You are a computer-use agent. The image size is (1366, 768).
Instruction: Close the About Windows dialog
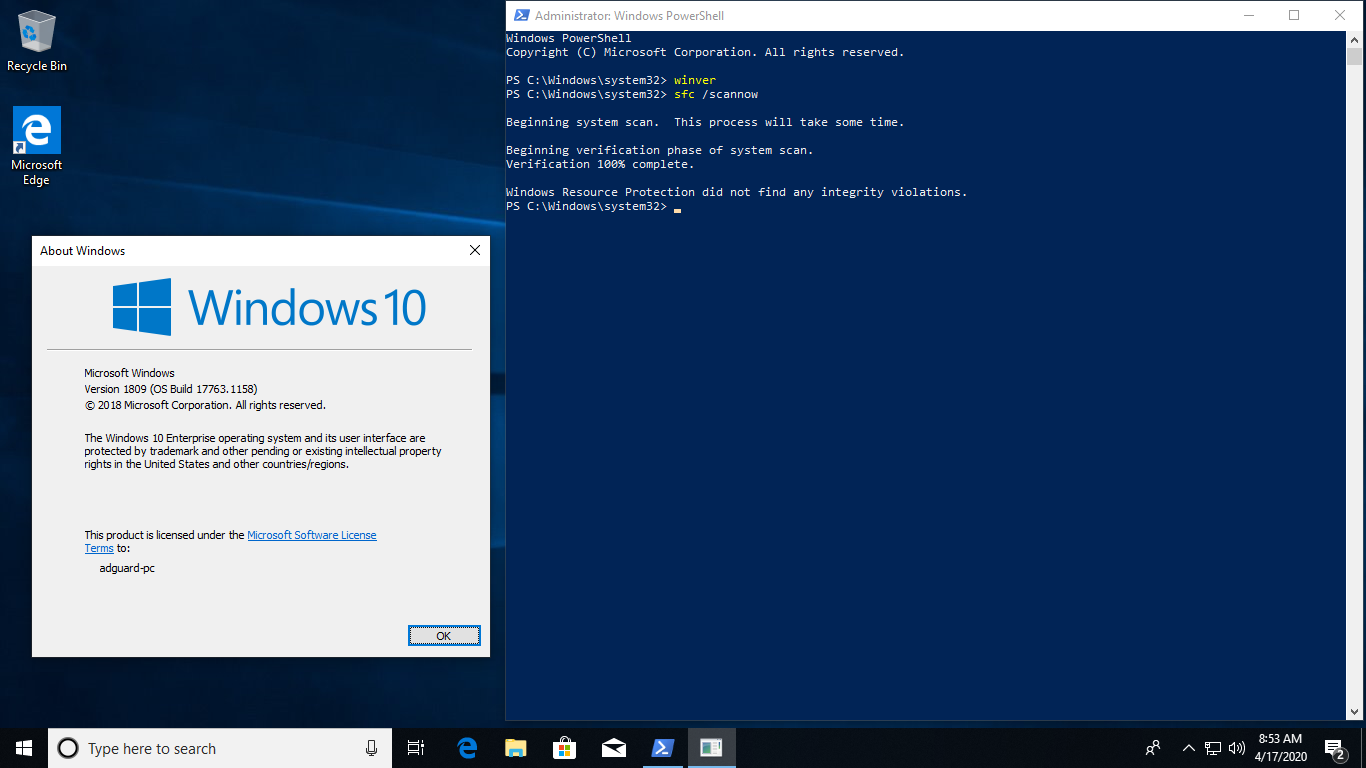[475, 251]
